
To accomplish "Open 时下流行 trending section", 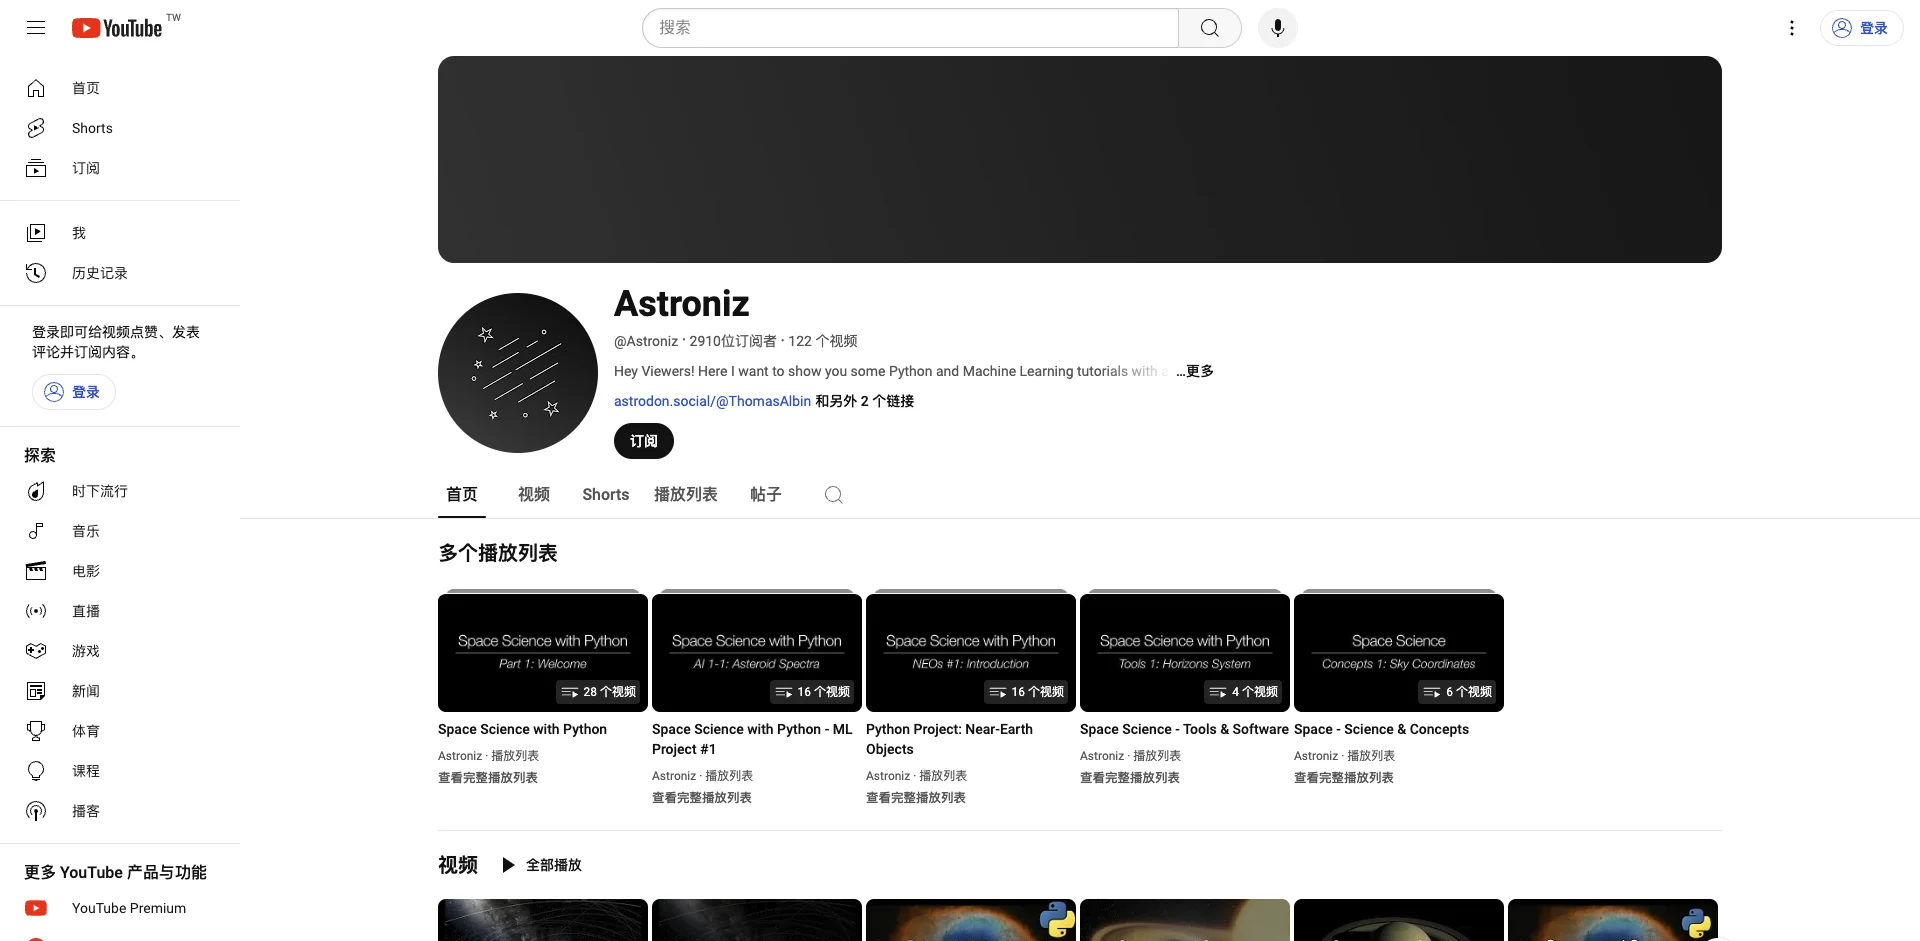I will (x=120, y=491).
